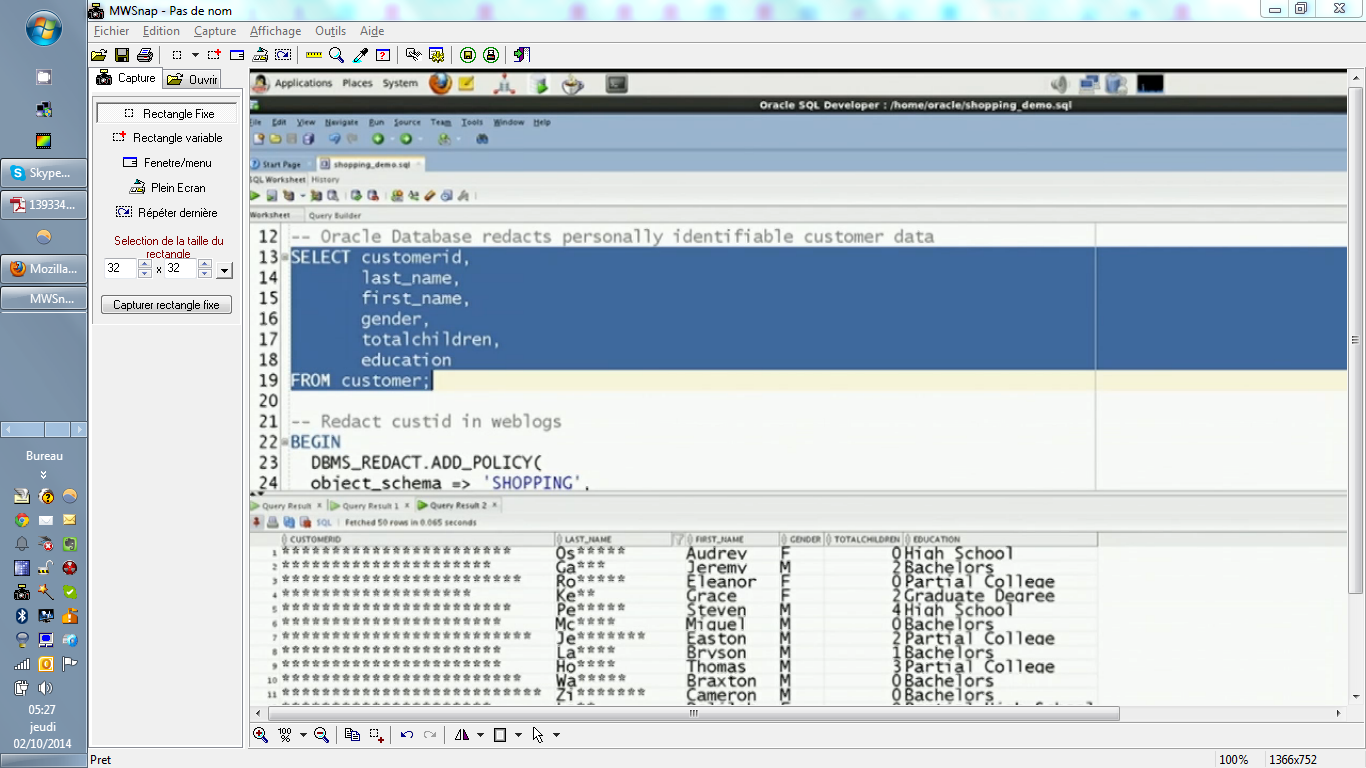
Task: Click the repeat last capture toolbar icon
Action: click(283, 55)
